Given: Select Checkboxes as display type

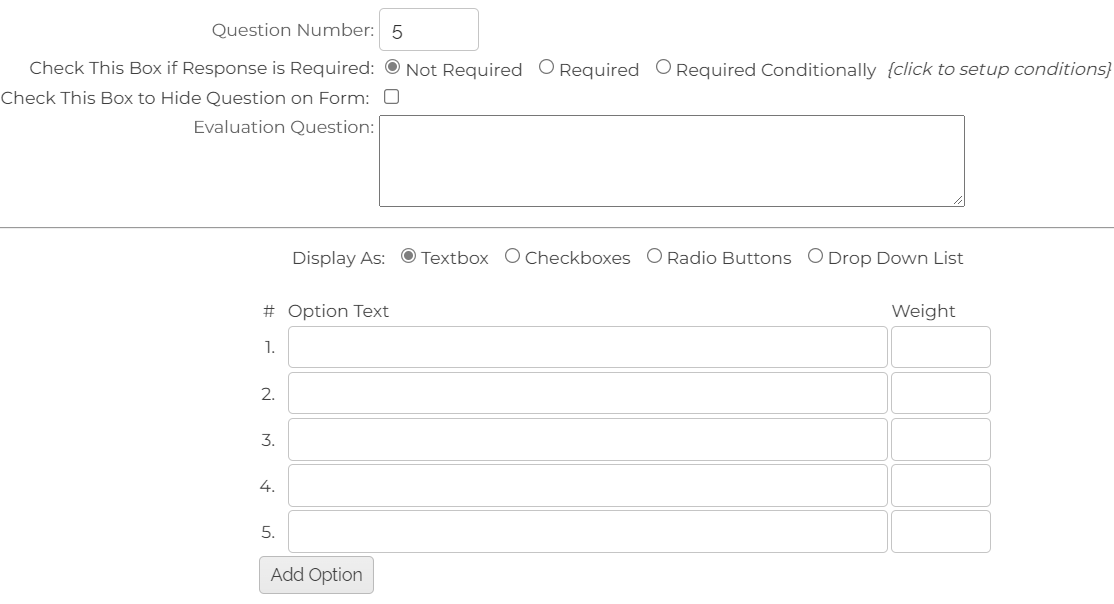Looking at the screenshot, I should pos(512,257).
